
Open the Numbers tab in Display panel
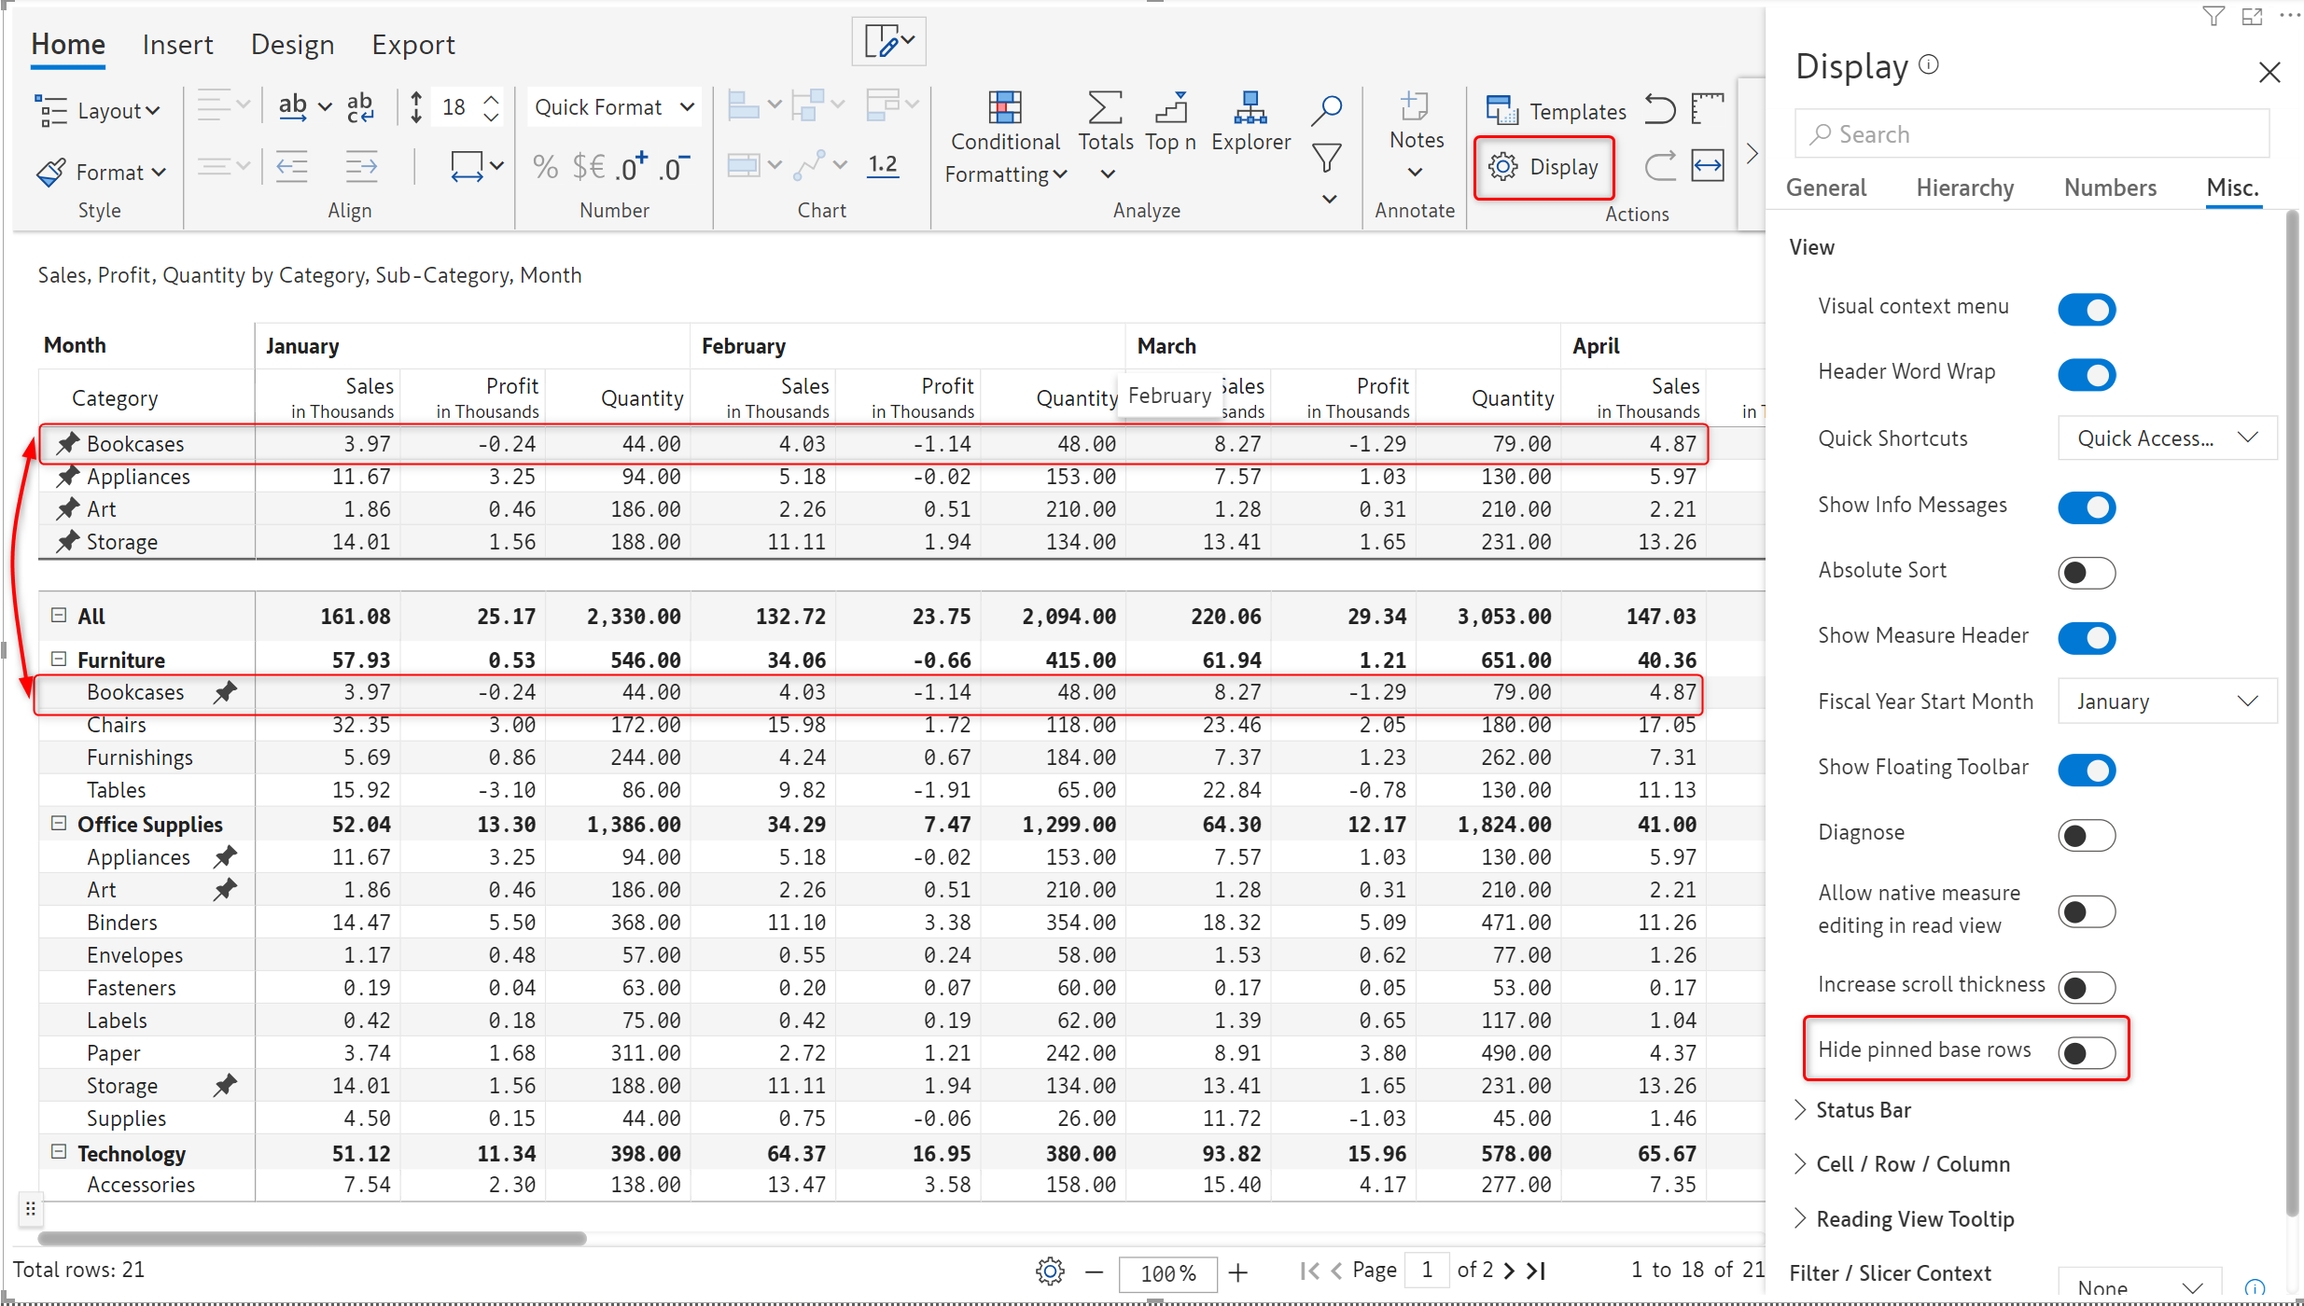tap(2109, 187)
